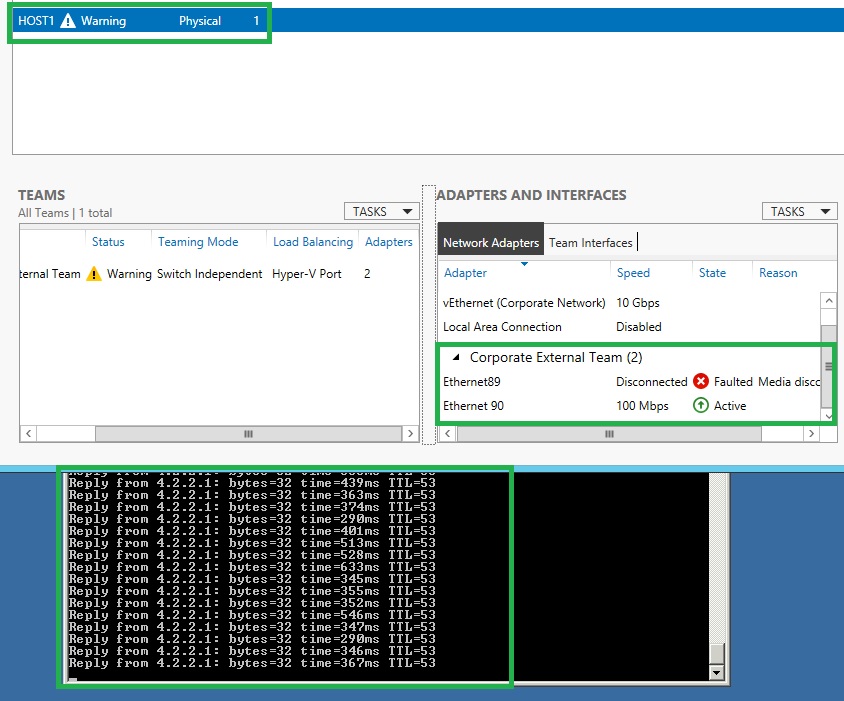Viewport: 844px width, 701px height.
Task: Sort teams by Adapters column
Action: (x=389, y=242)
